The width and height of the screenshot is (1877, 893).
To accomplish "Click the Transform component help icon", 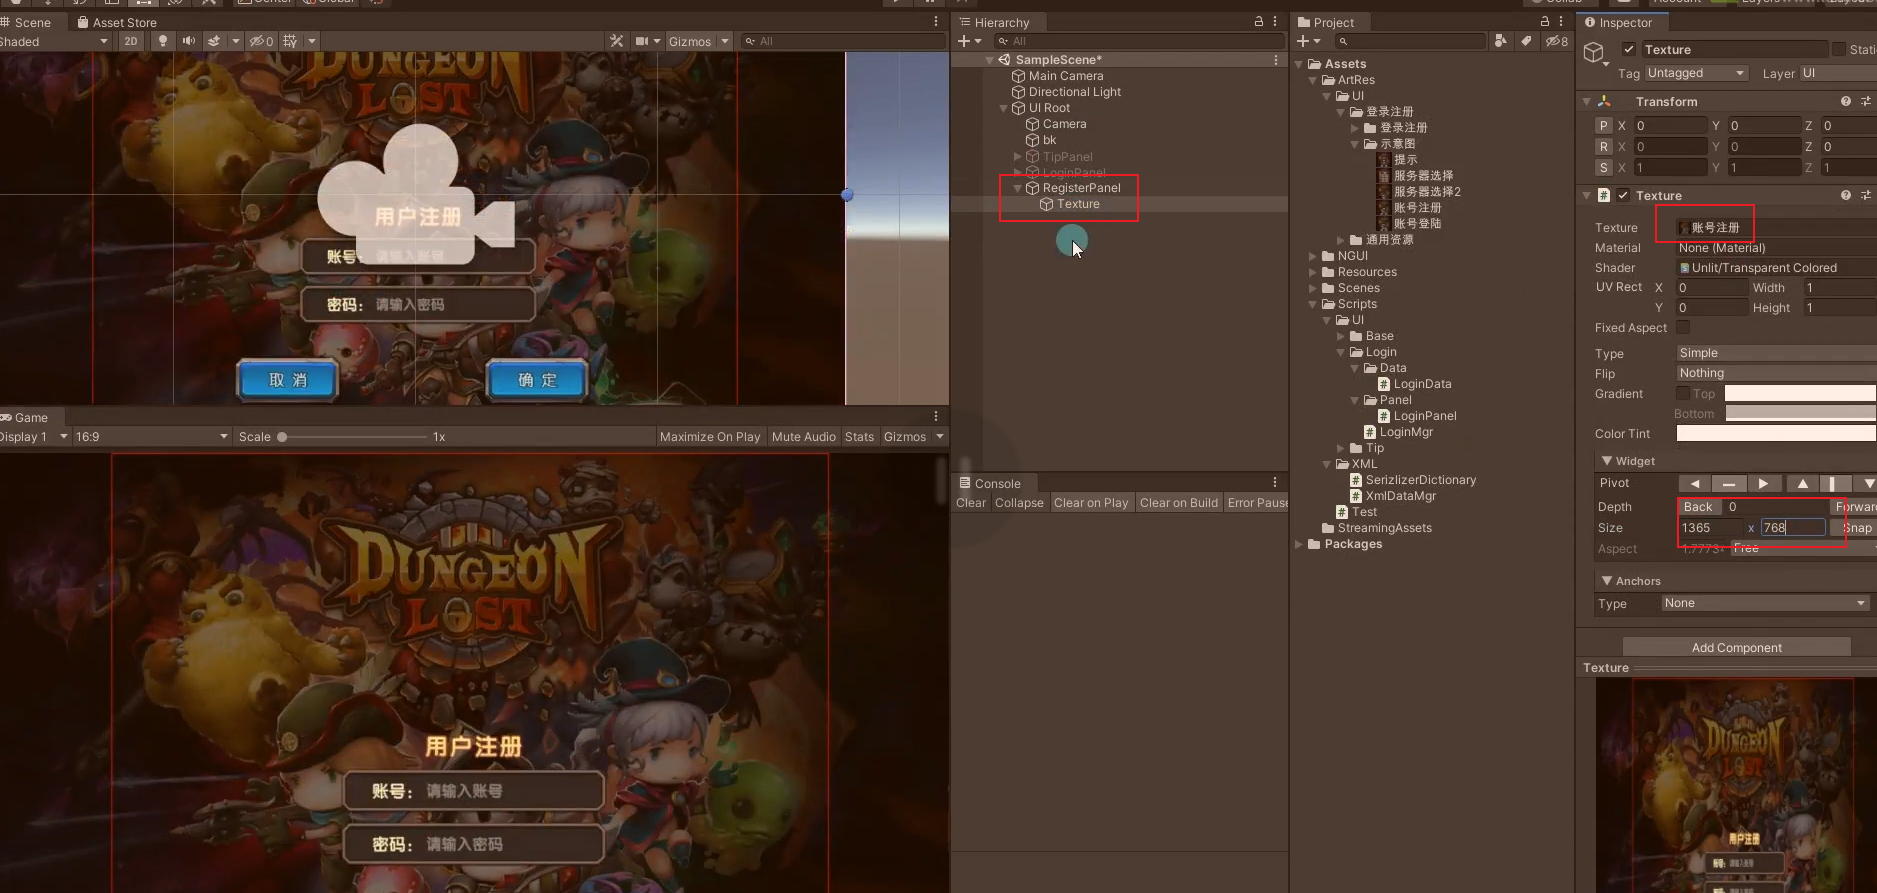I will 1845,101.
